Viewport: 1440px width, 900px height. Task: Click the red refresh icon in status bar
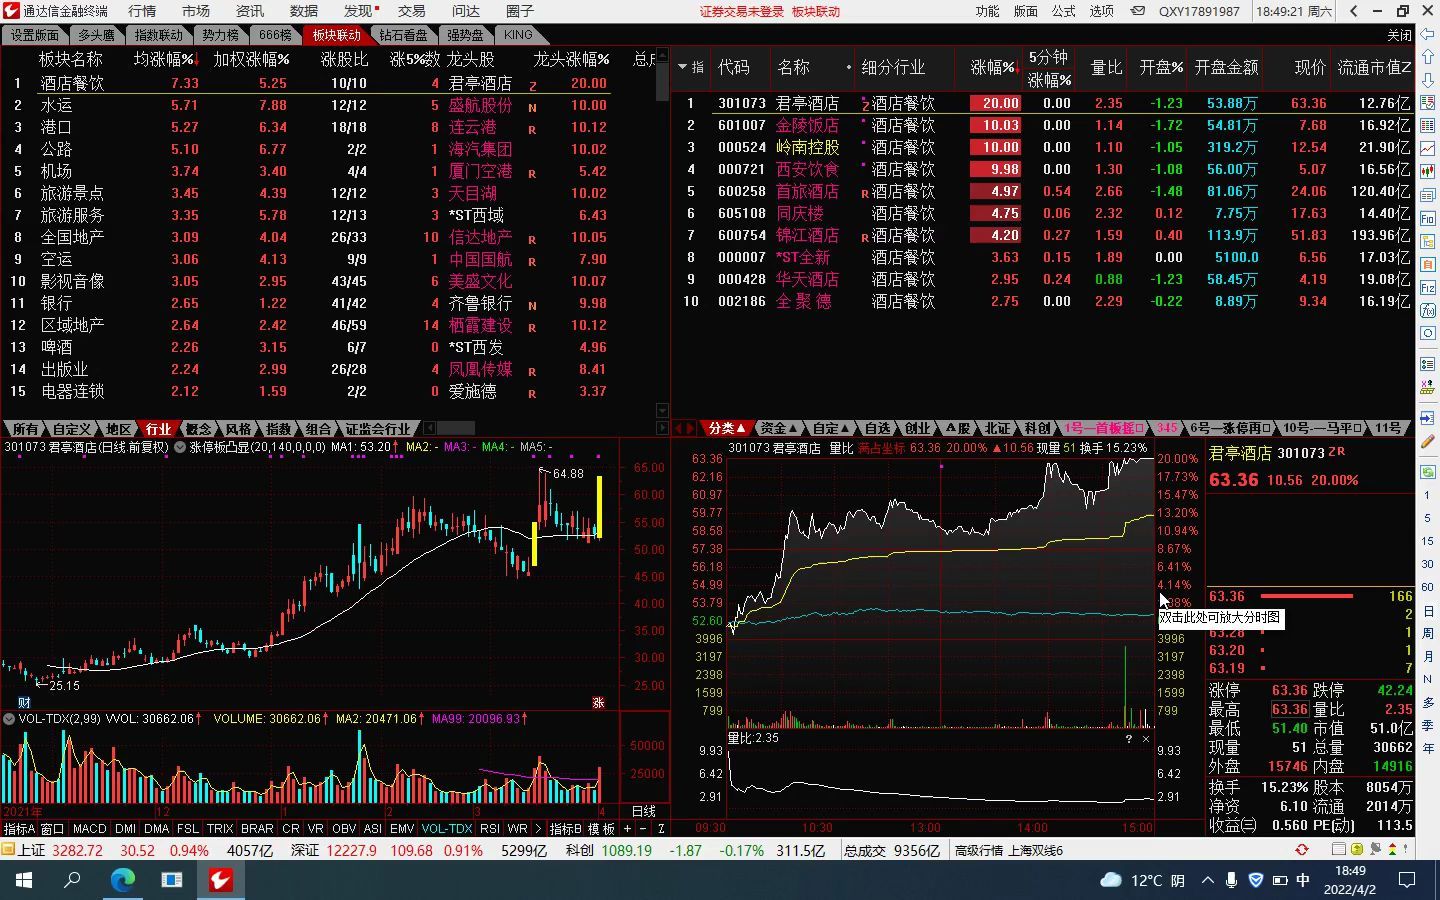click(1302, 850)
